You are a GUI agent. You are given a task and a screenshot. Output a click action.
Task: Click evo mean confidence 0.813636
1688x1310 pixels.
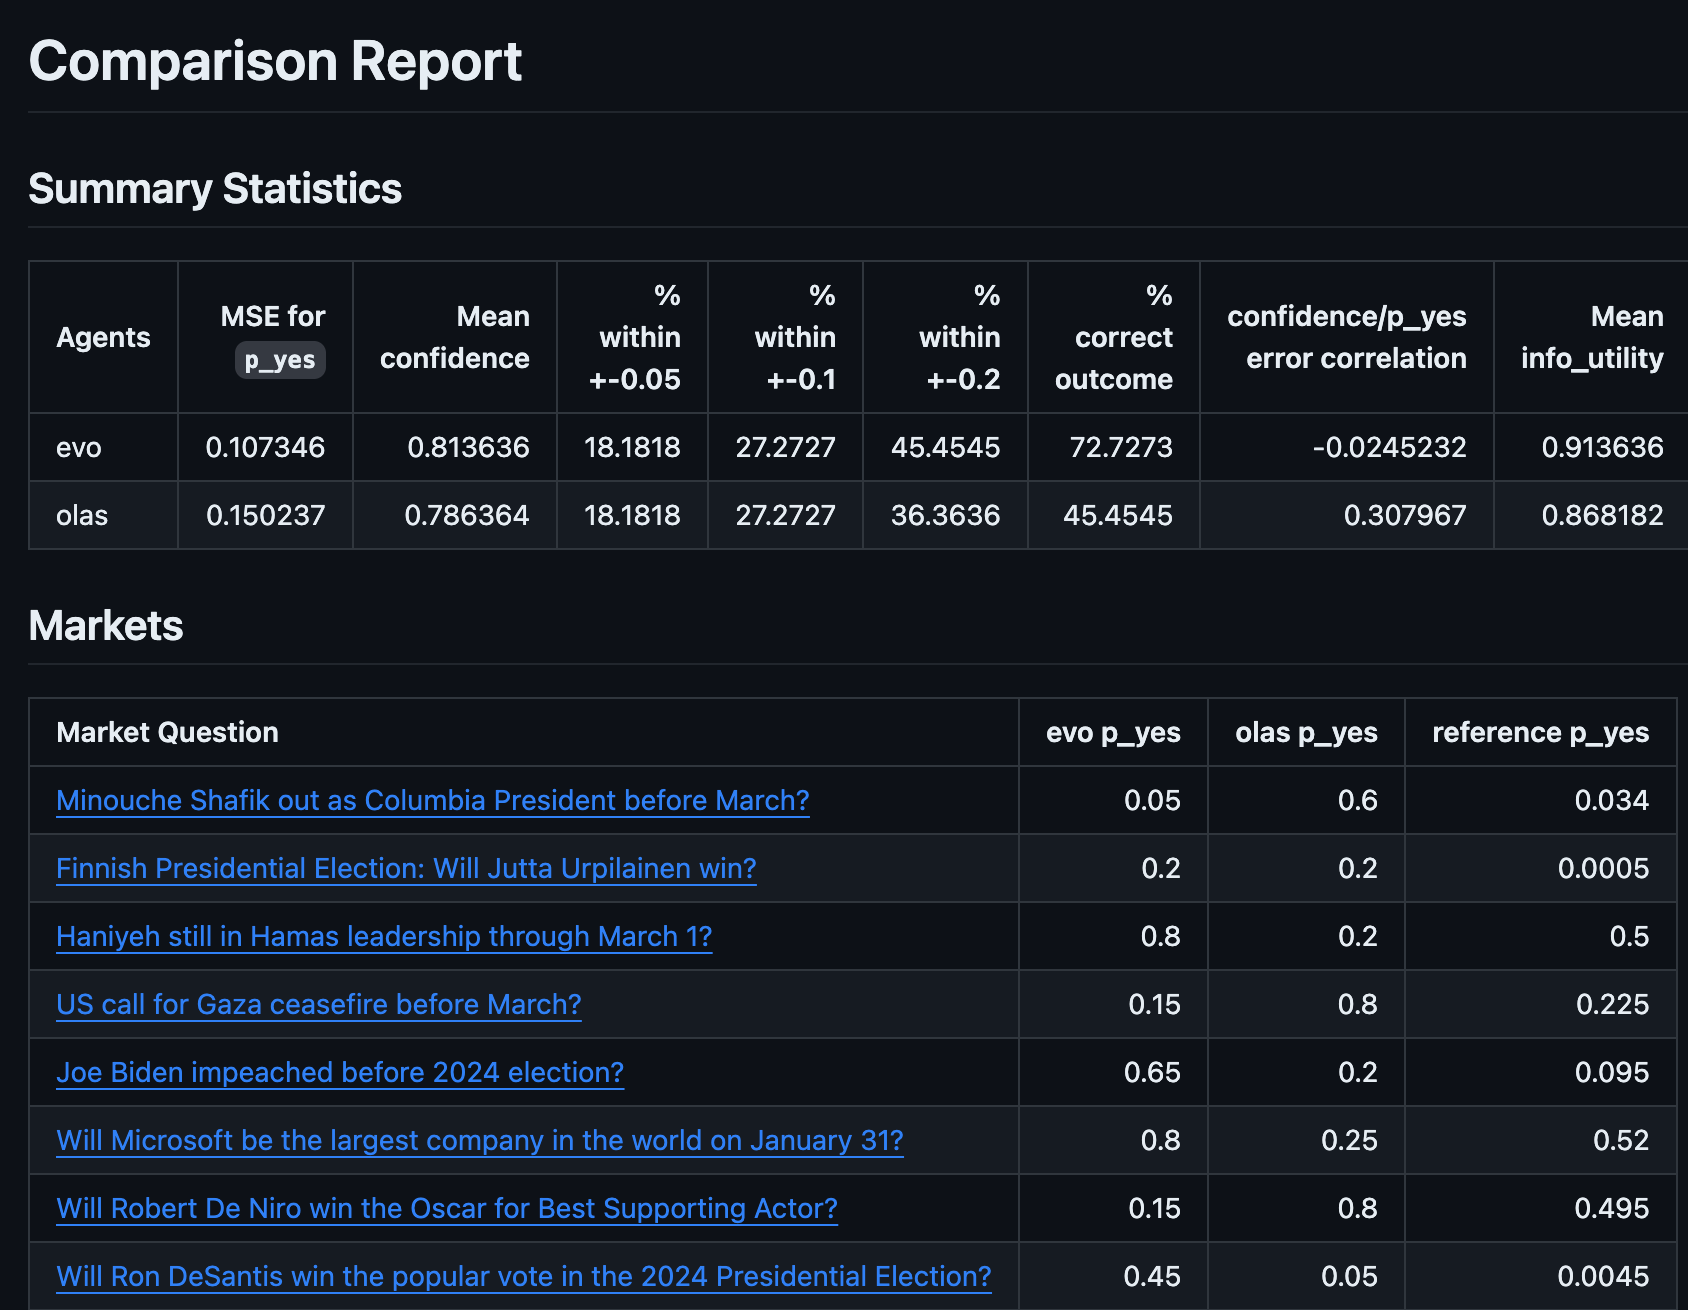[468, 447]
